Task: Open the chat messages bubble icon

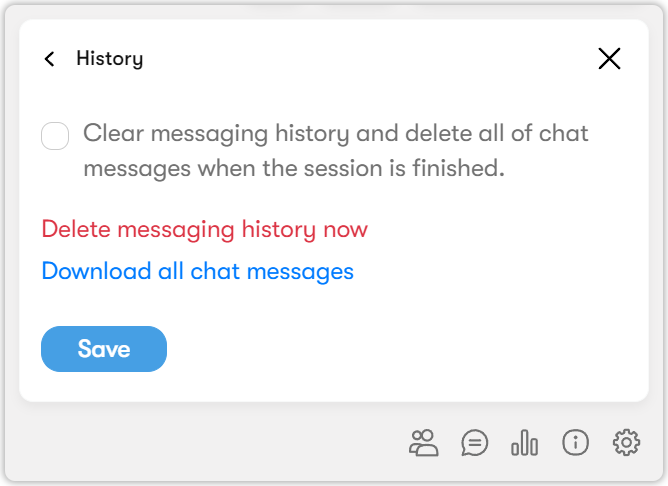Action: (x=475, y=442)
